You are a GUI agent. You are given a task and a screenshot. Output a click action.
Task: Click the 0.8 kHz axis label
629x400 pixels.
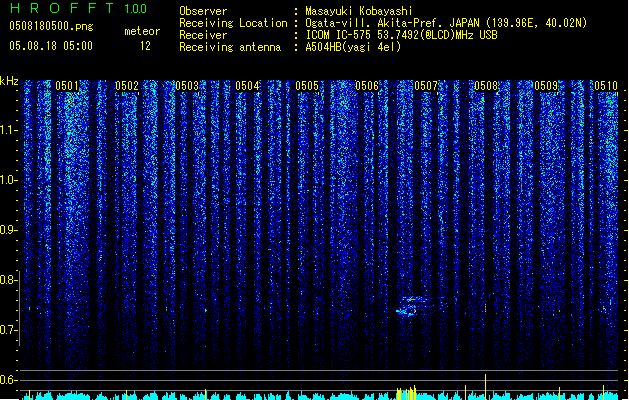point(9,280)
